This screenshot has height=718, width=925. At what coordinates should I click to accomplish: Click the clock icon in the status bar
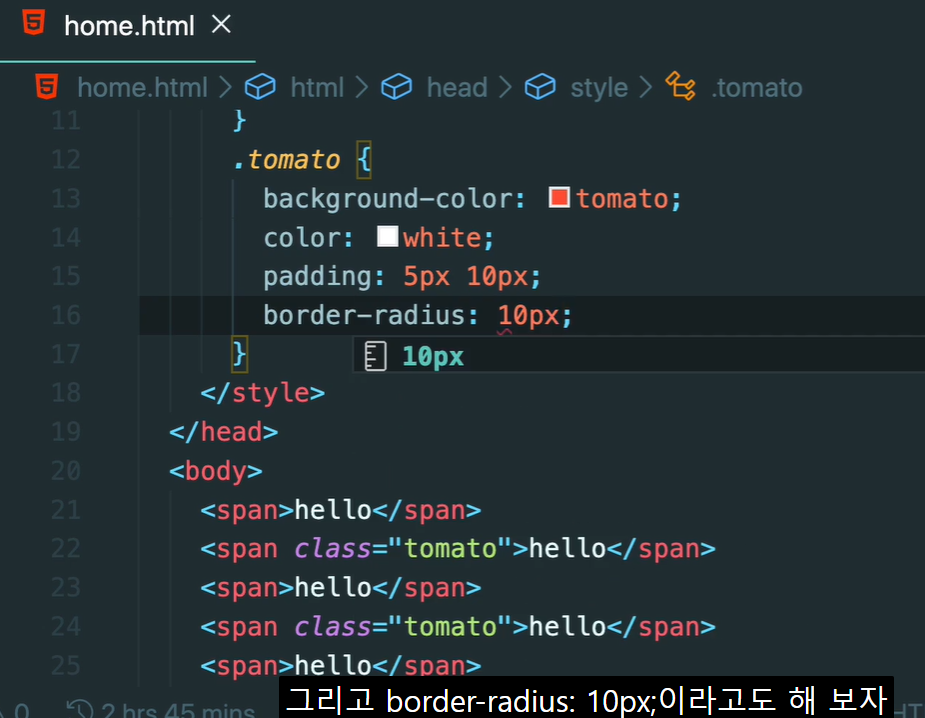[x=80, y=709]
